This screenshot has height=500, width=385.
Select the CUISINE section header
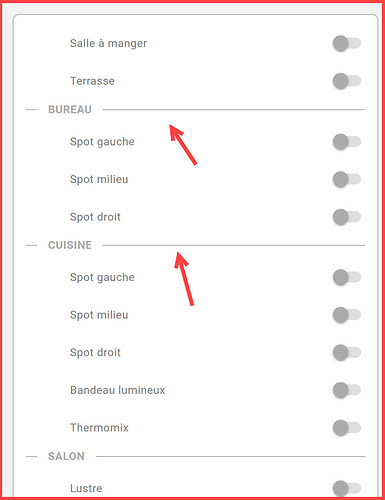tap(70, 245)
